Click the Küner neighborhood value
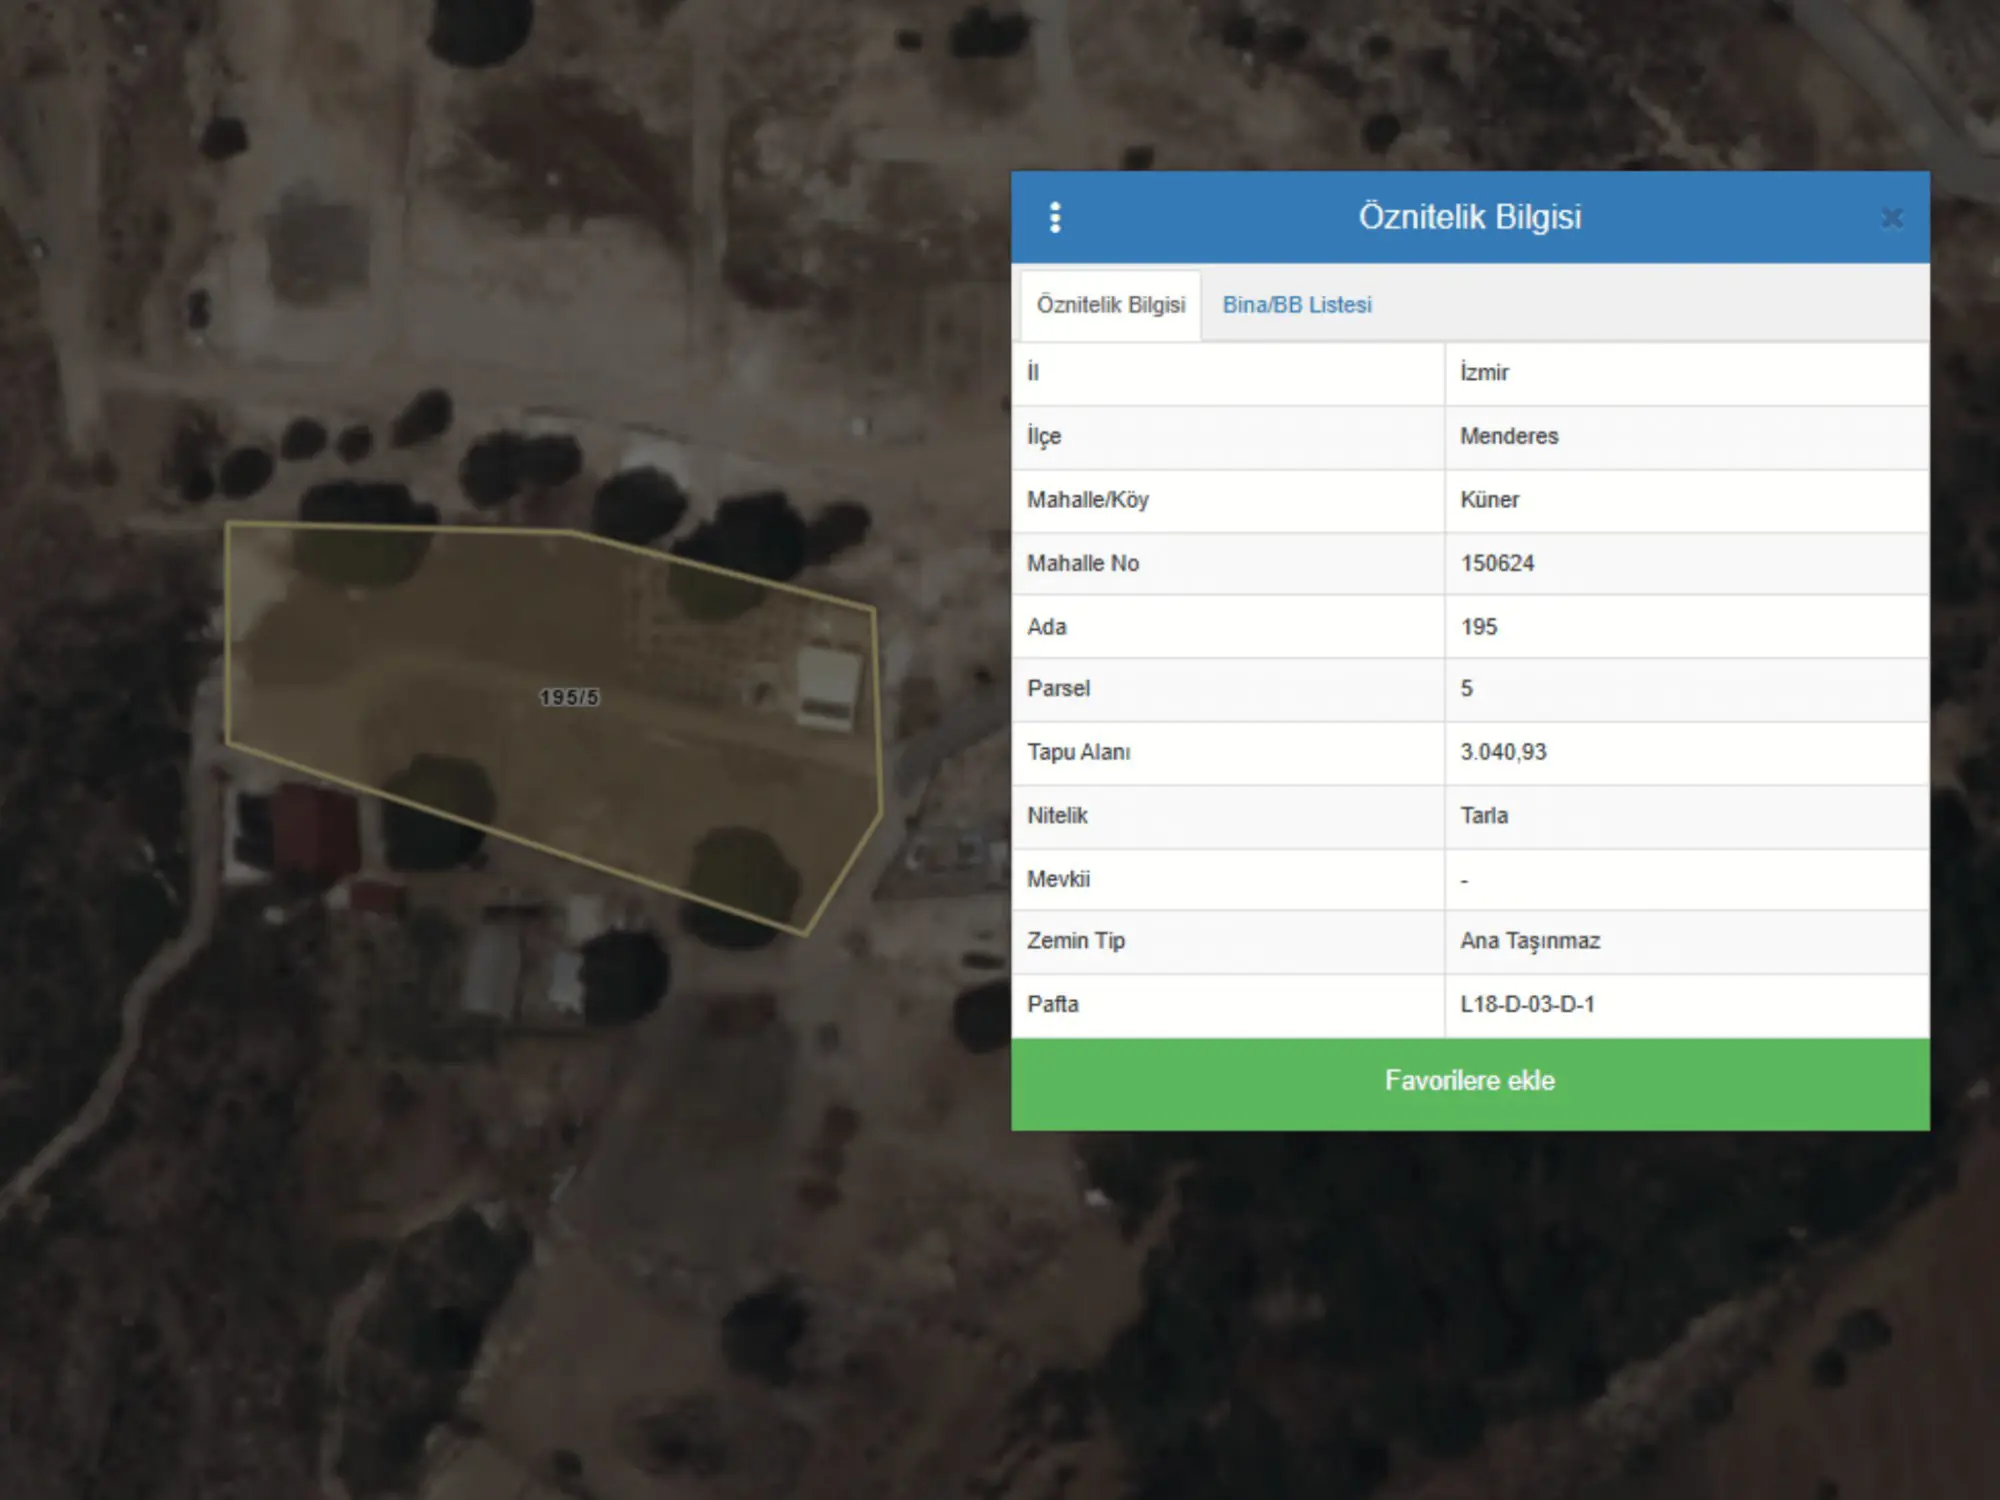The width and height of the screenshot is (2000, 1500). pos(1489,499)
